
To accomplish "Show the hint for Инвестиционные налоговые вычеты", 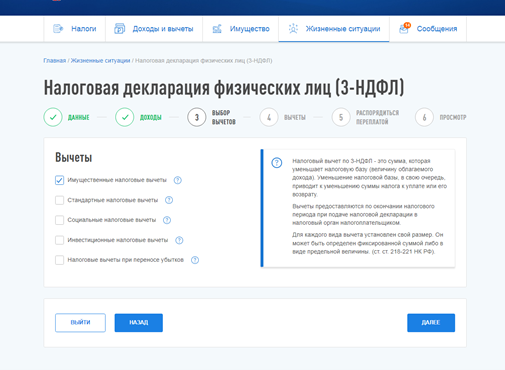I will [x=179, y=240].
